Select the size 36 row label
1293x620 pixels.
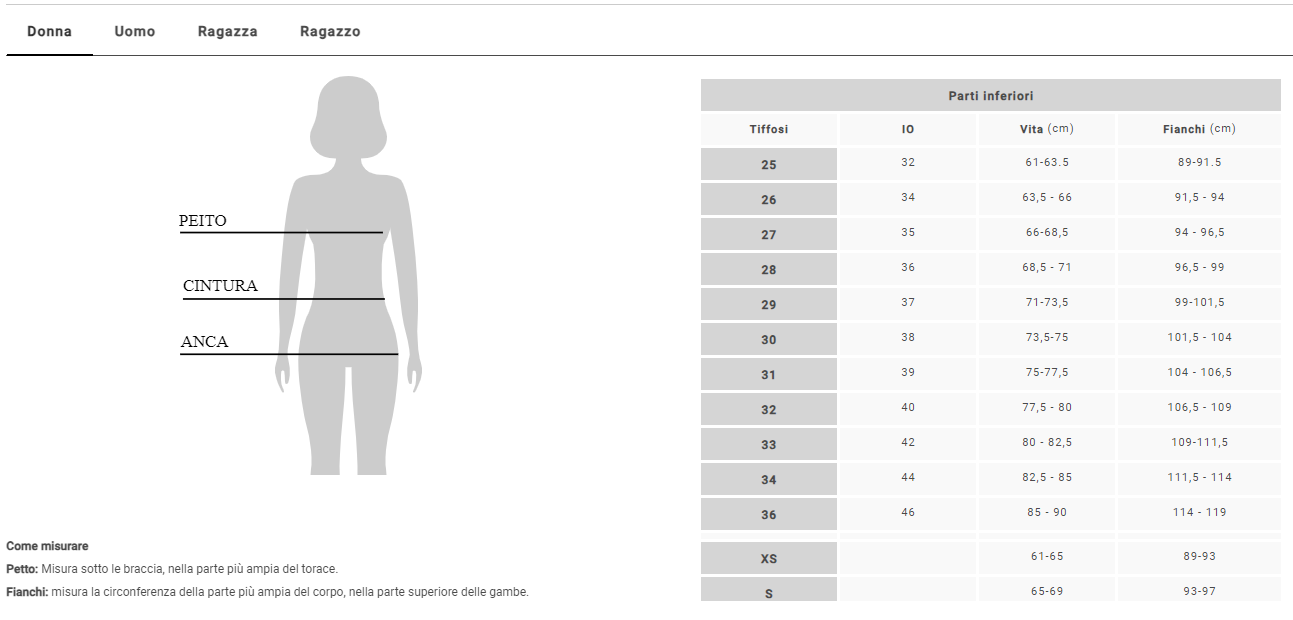tap(769, 515)
